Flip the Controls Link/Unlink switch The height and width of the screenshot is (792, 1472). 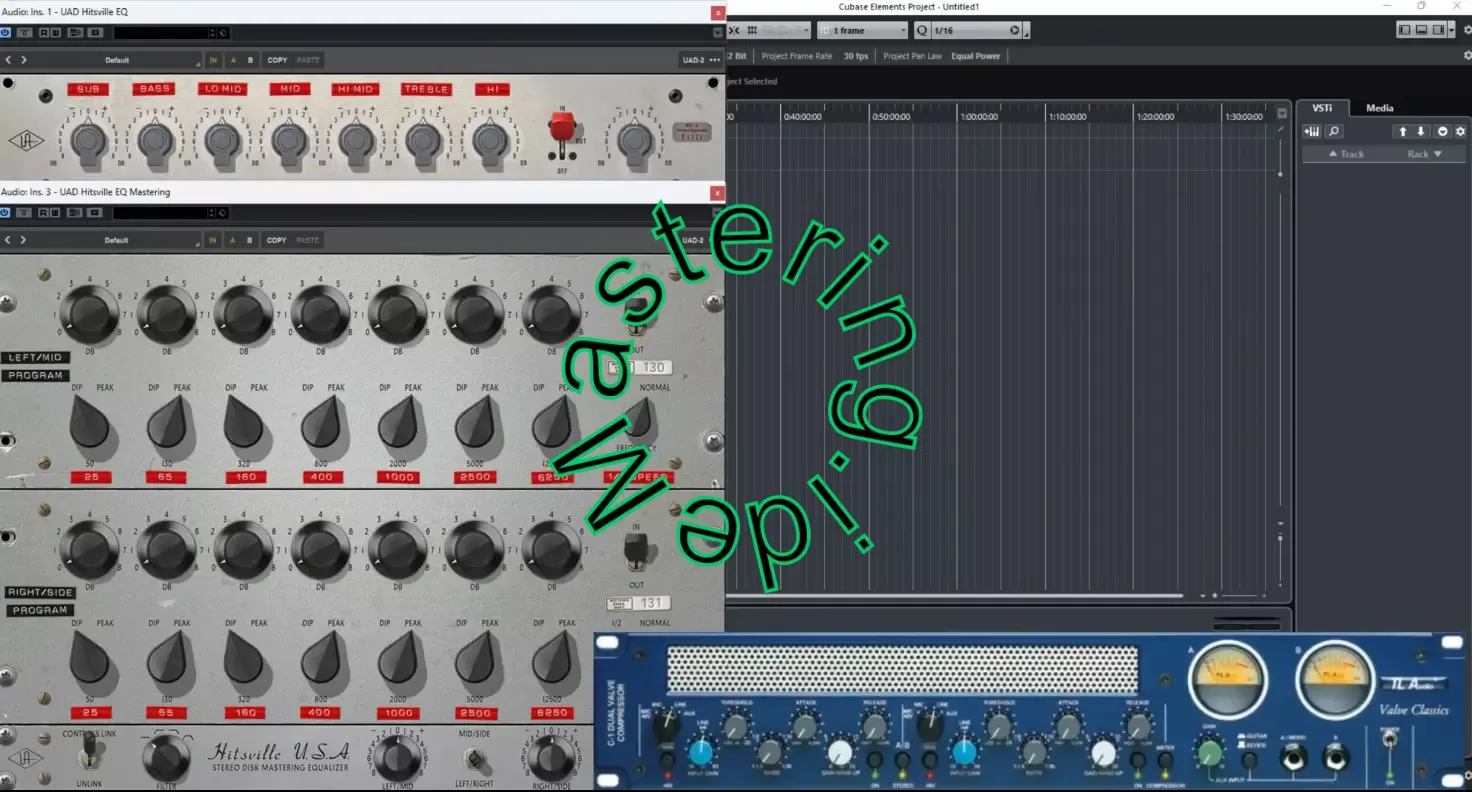88,750
